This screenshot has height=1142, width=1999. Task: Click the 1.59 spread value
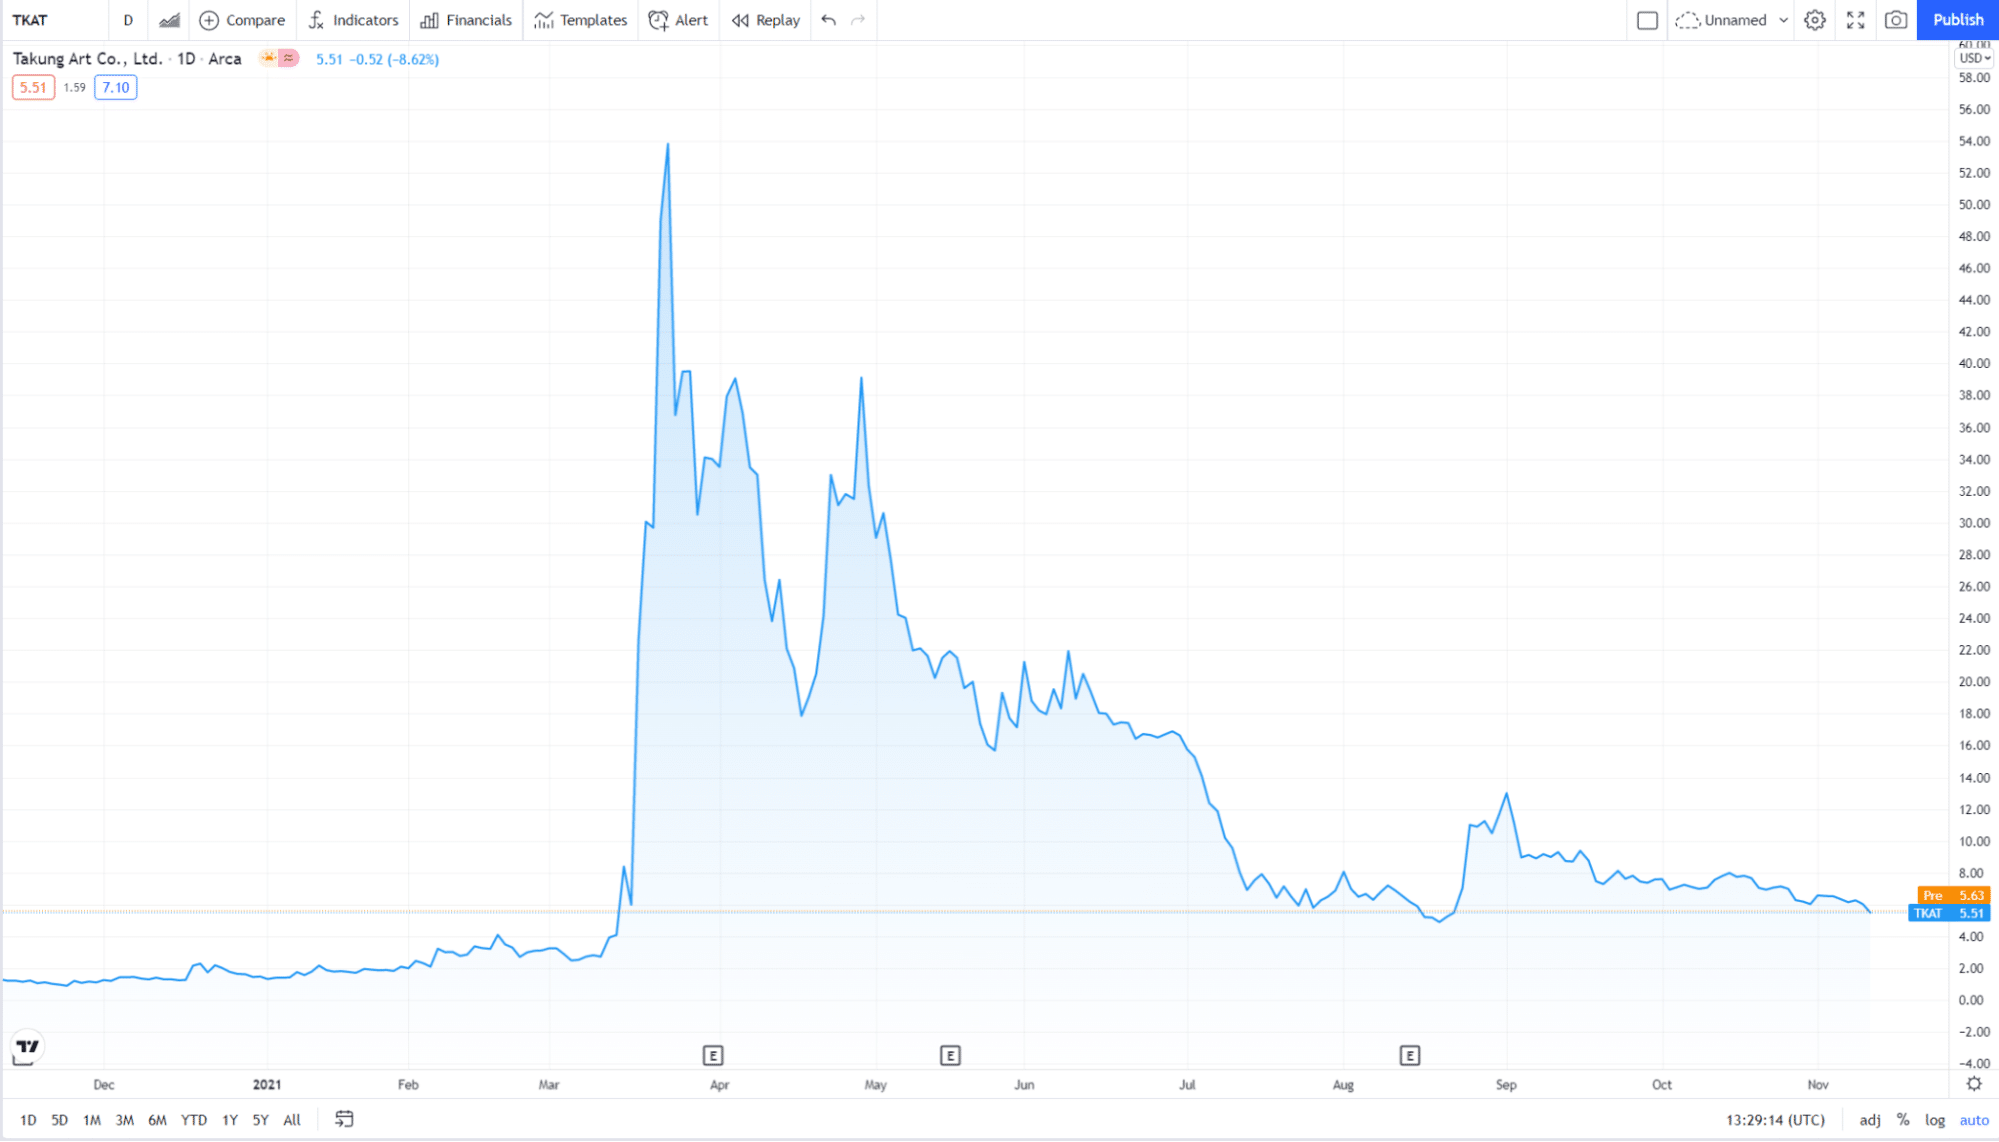pos(75,88)
